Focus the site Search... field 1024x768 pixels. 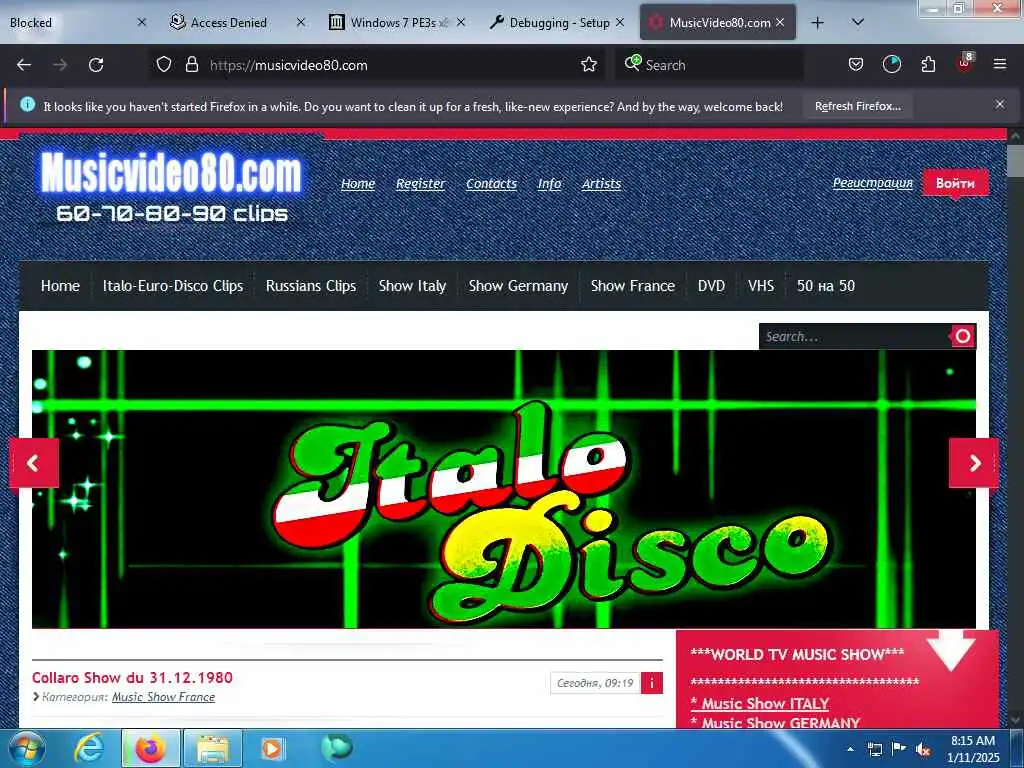pyautogui.click(x=853, y=336)
